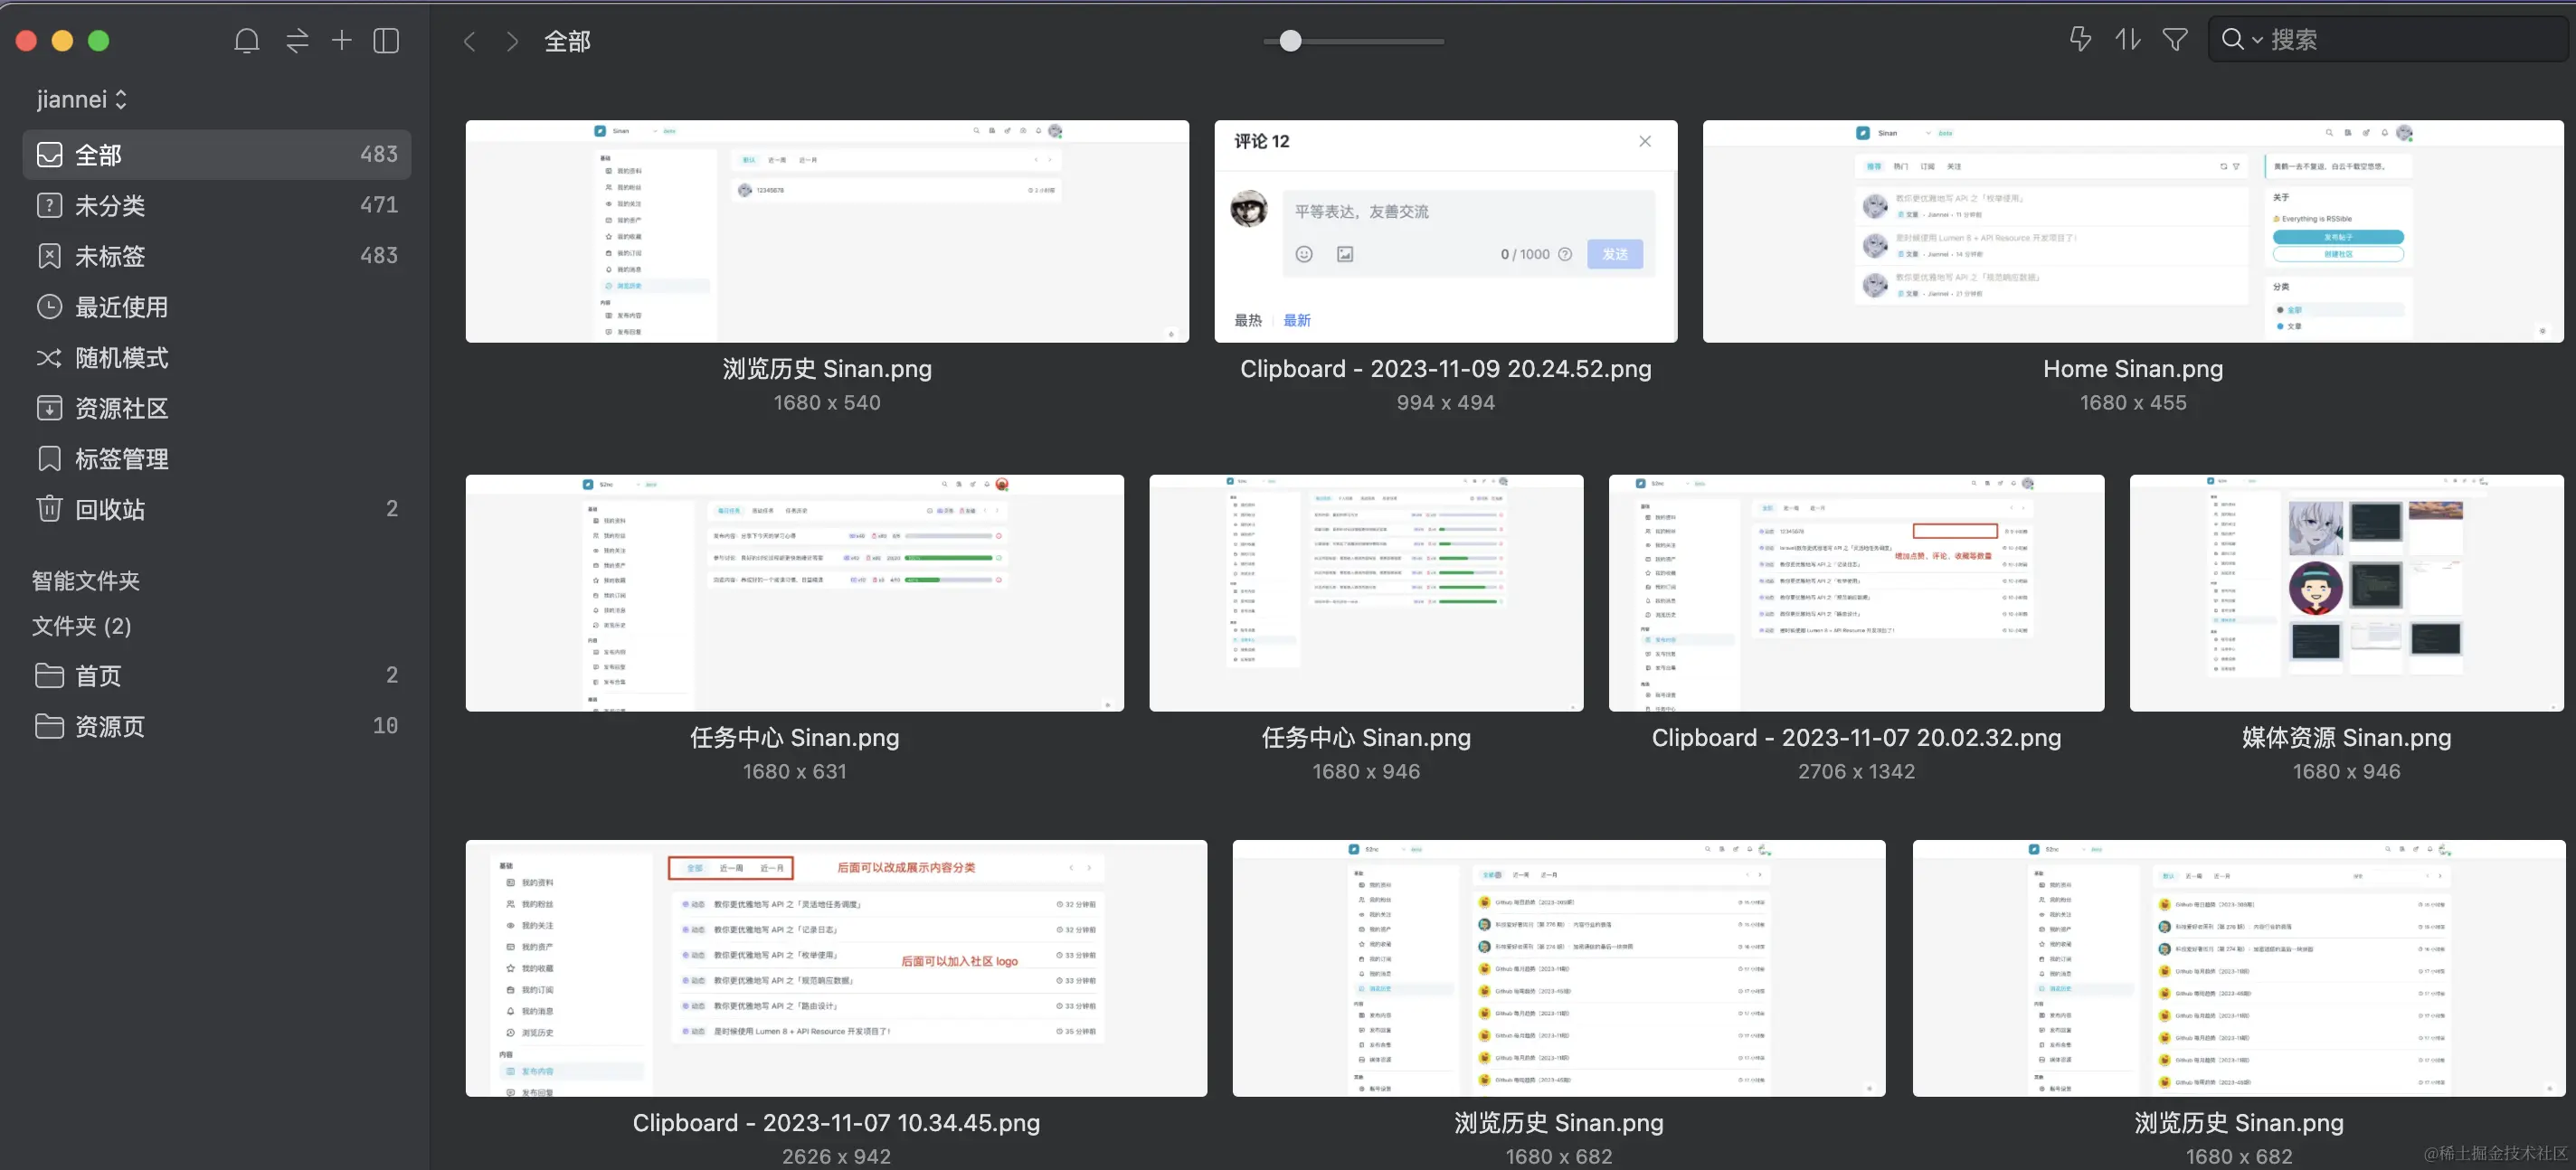The image size is (2576, 1170).
Task: Open the sort order icon
Action: coord(2127,40)
